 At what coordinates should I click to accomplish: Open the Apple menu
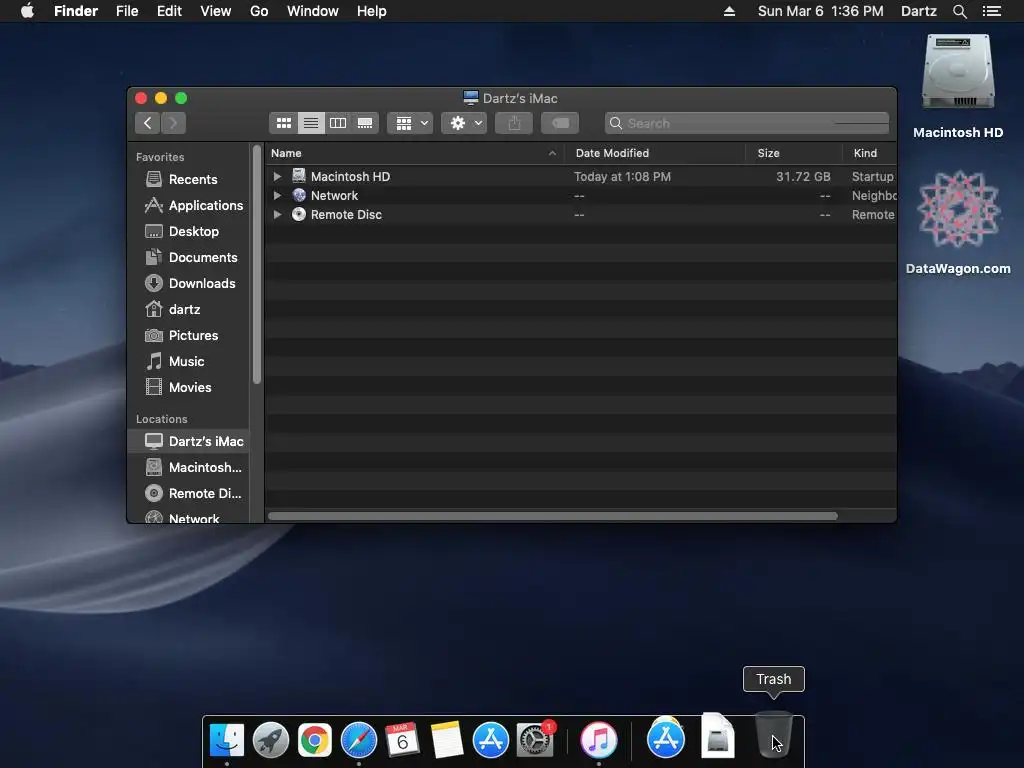tap(27, 11)
